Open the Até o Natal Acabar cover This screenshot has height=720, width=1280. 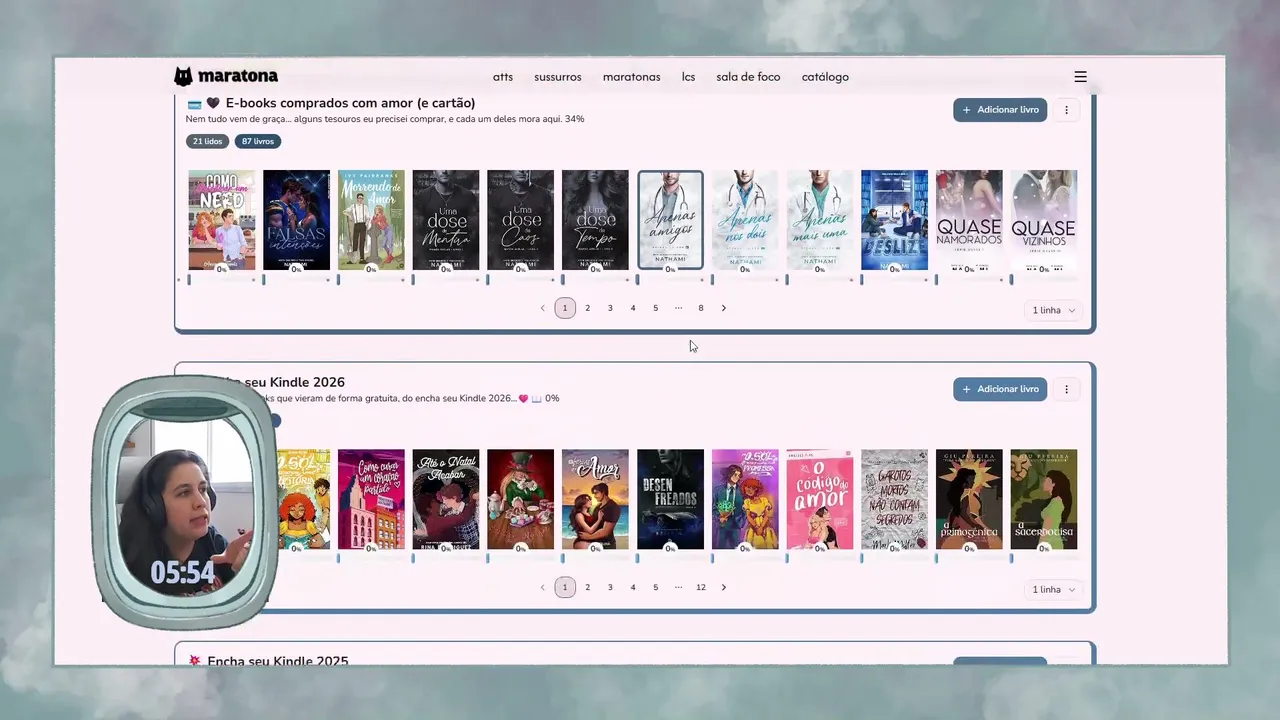click(x=446, y=499)
